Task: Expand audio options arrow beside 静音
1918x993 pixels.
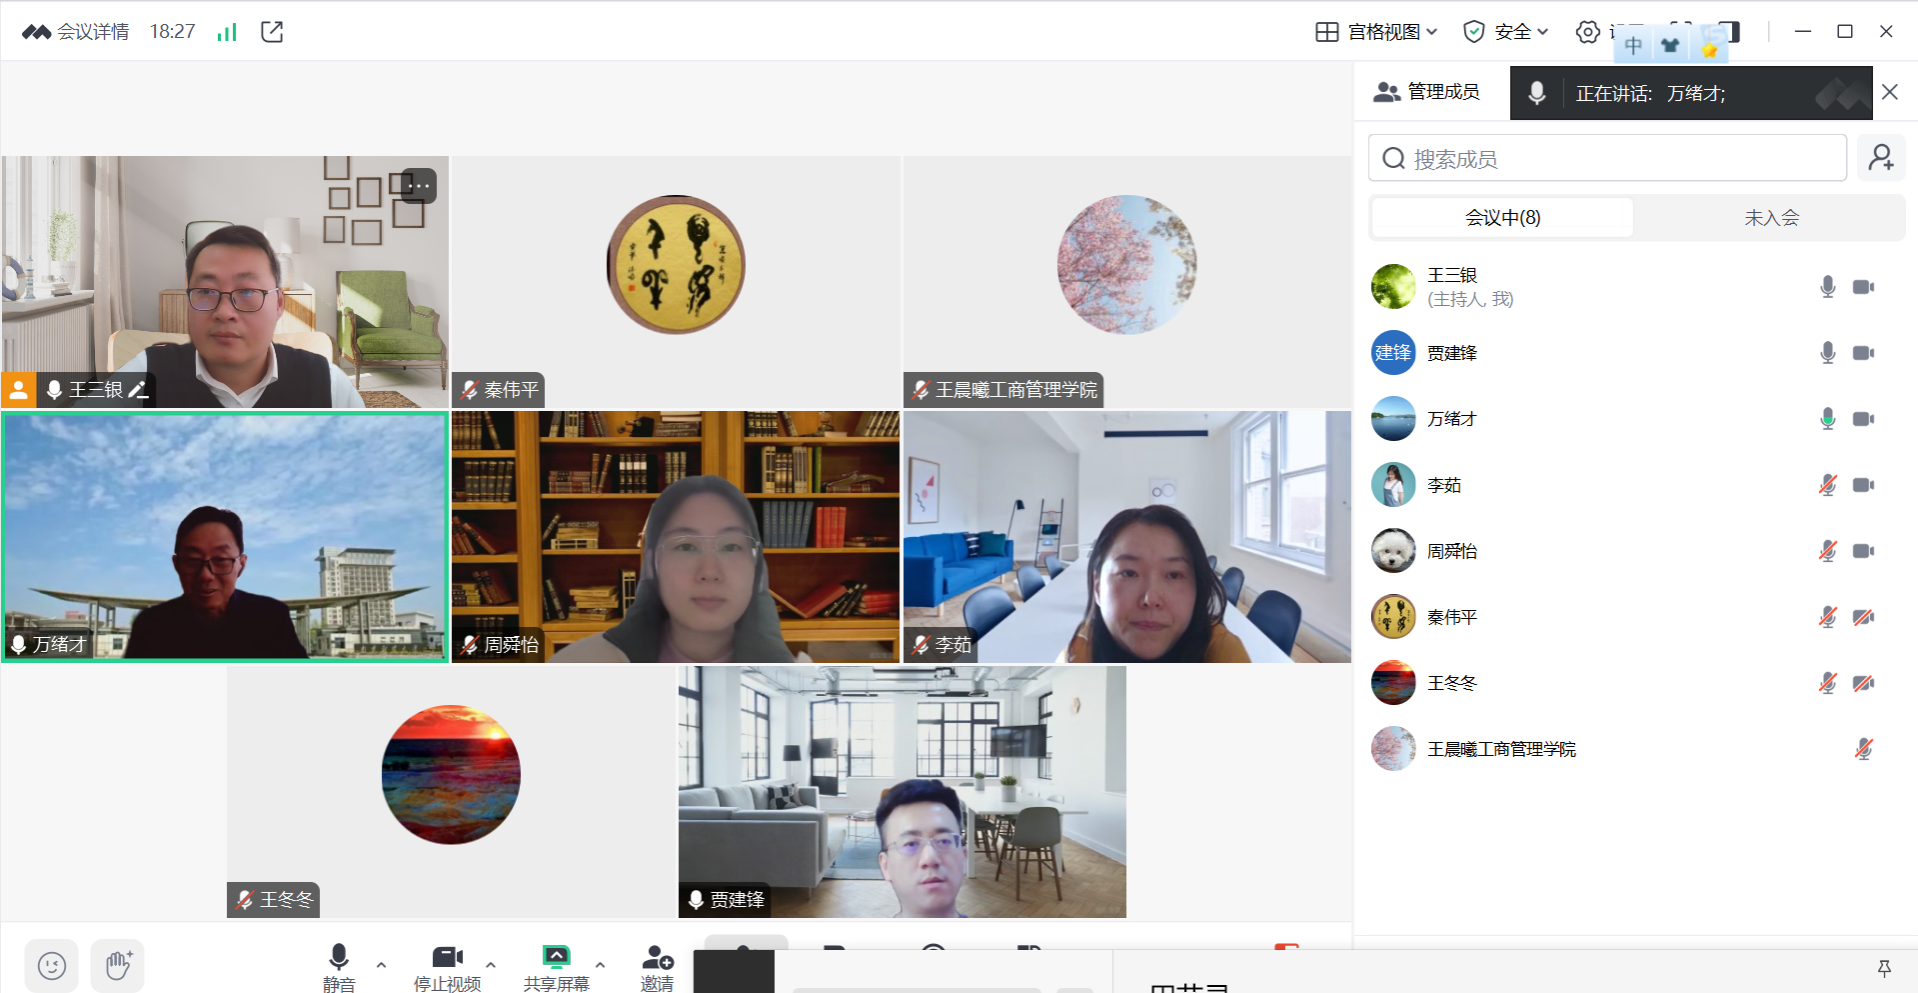Action: [381, 965]
